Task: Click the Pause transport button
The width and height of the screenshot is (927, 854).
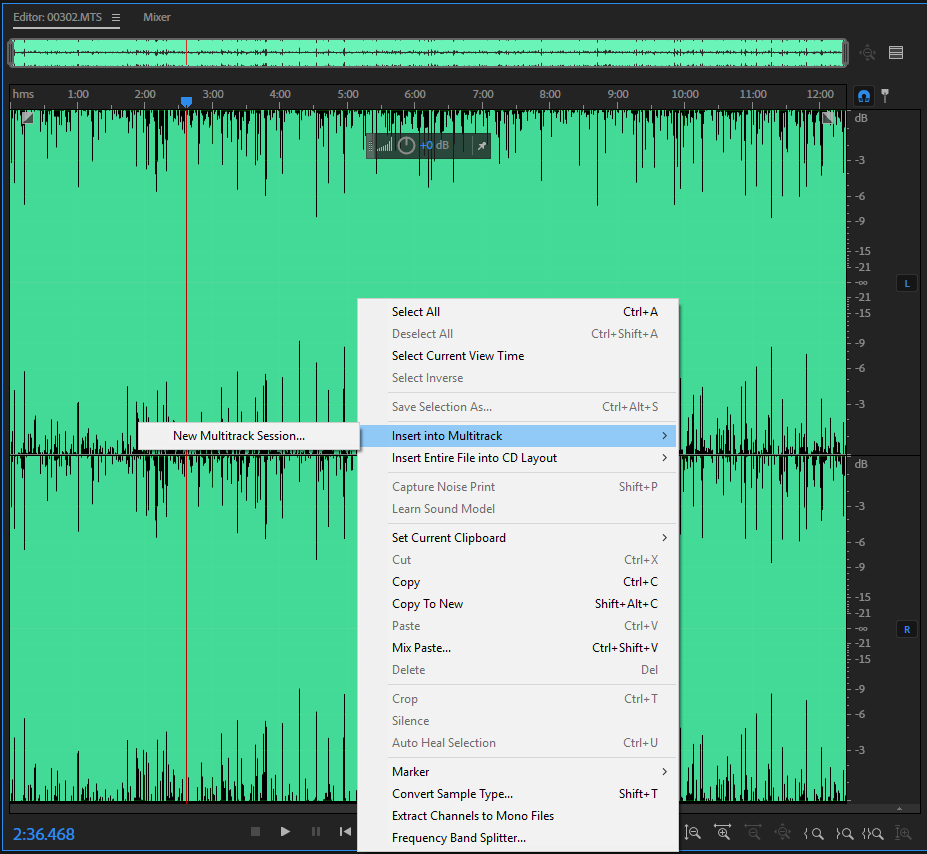Action: click(x=316, y=832)
